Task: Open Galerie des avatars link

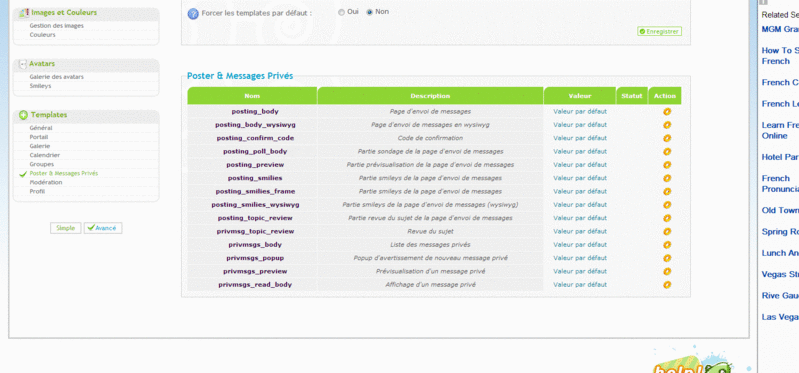Action: point(57,77)
